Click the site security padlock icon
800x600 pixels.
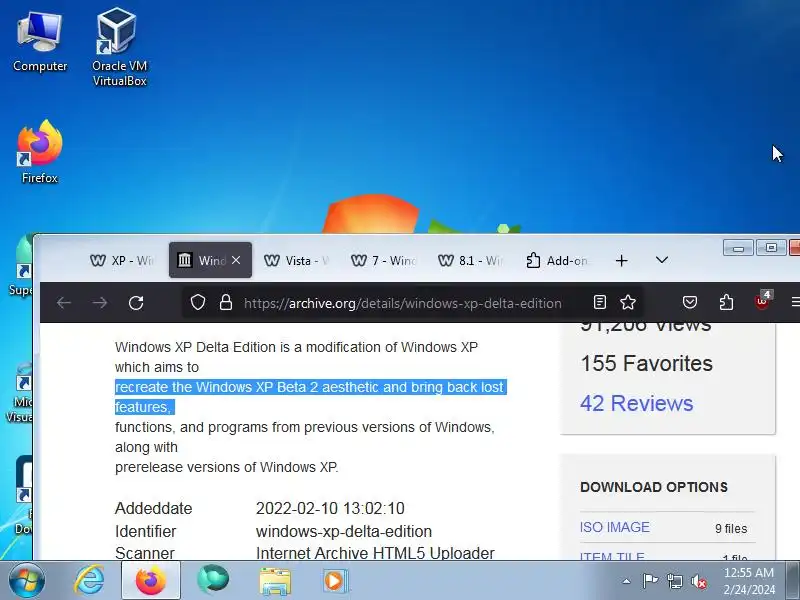tap(226, 303)
